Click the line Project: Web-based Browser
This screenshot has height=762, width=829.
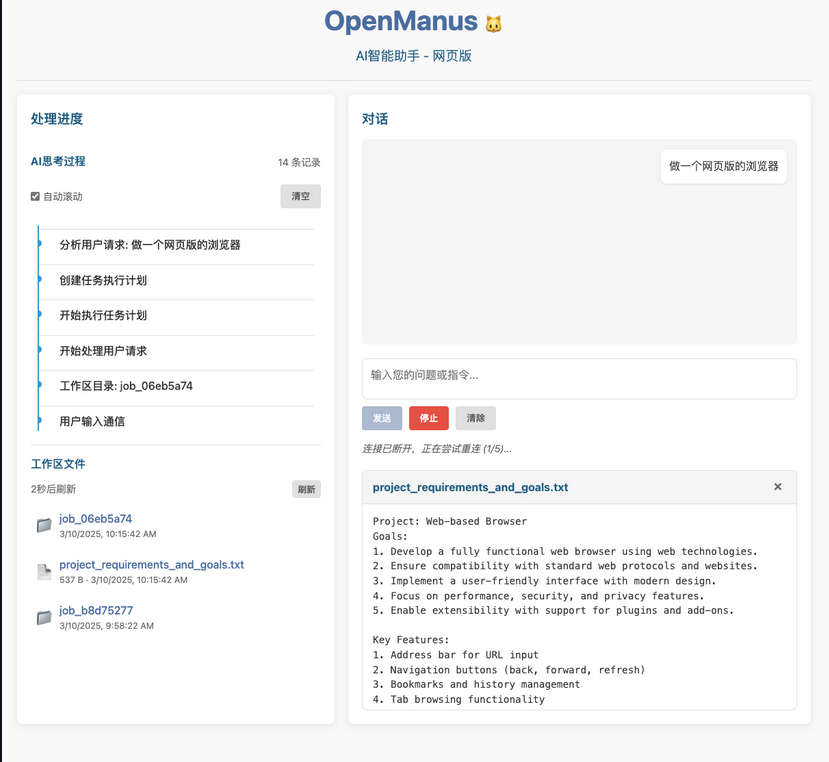click(x=450, y=521)
